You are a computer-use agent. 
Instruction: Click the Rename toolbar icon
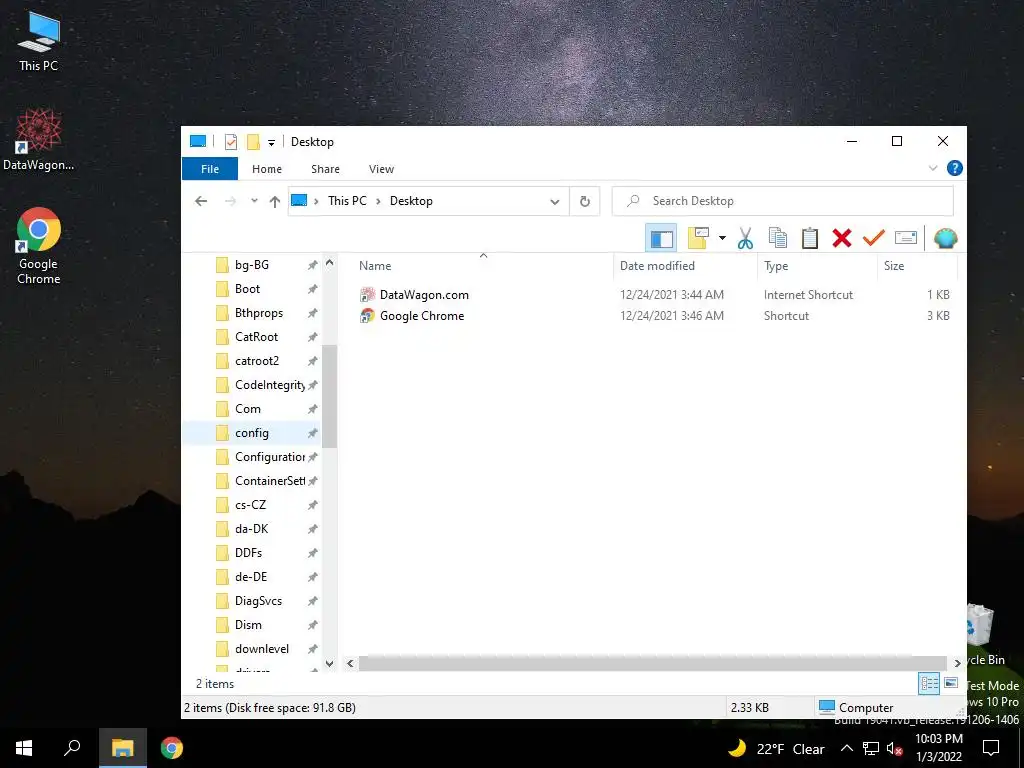[x=906, y=238]
